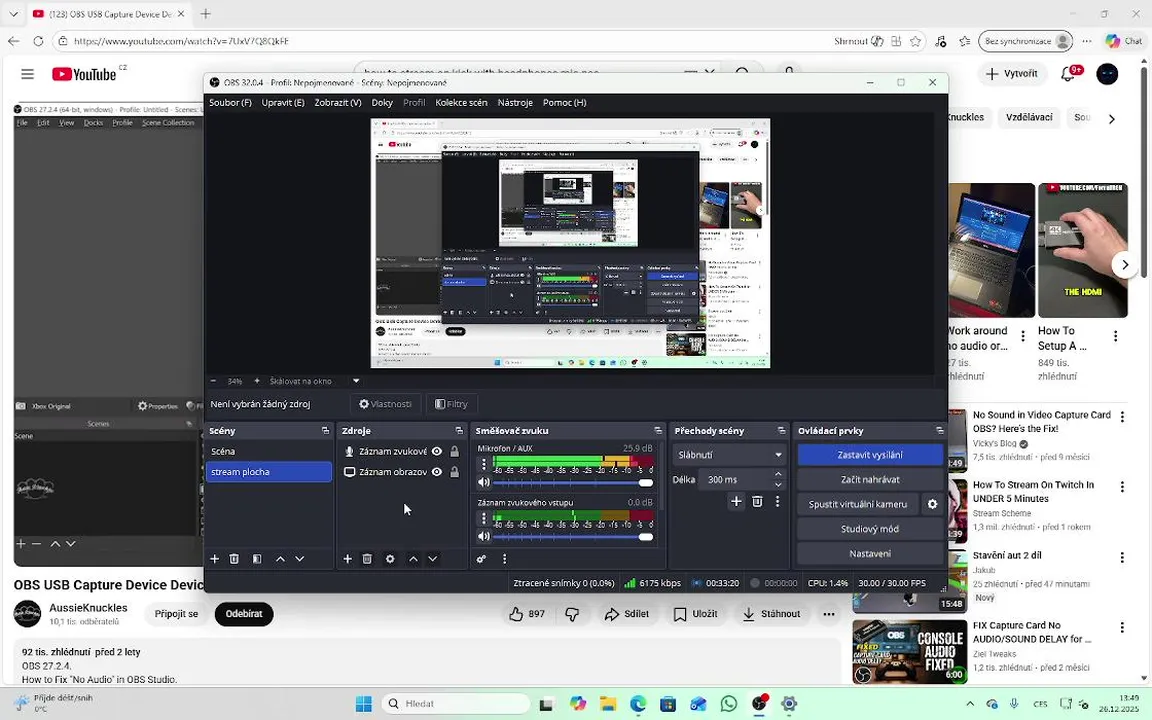
Task: Select the Scéna scene row
Action: click(268, 451)
